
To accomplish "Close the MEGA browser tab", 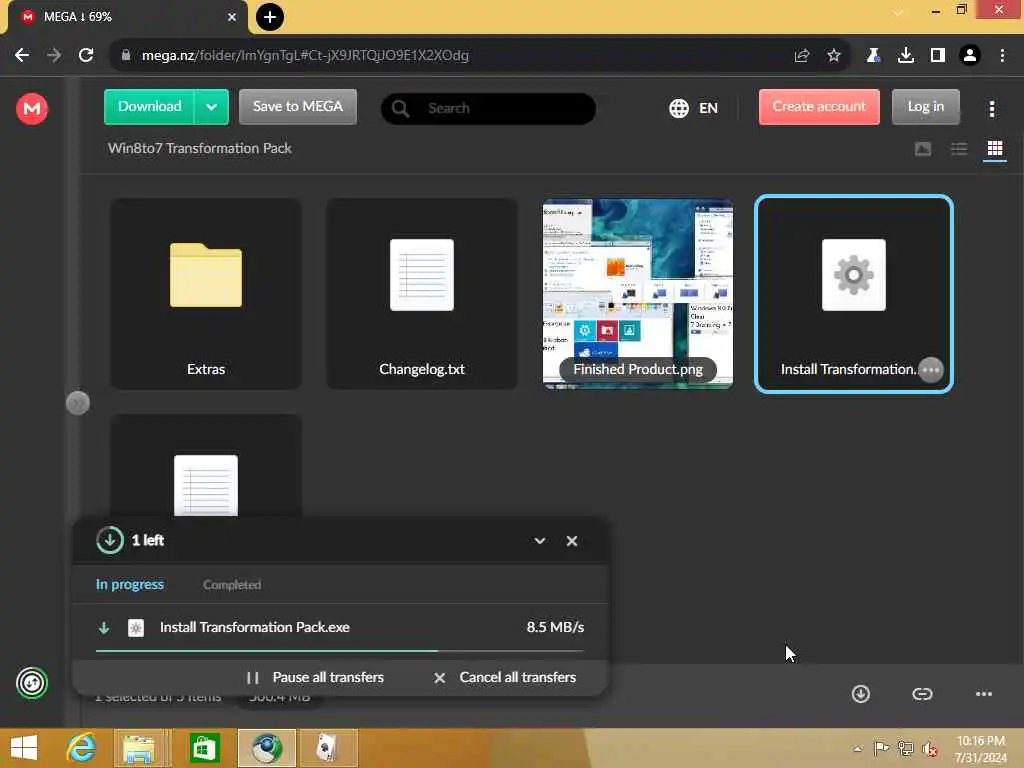I will [x=232, y=17].
